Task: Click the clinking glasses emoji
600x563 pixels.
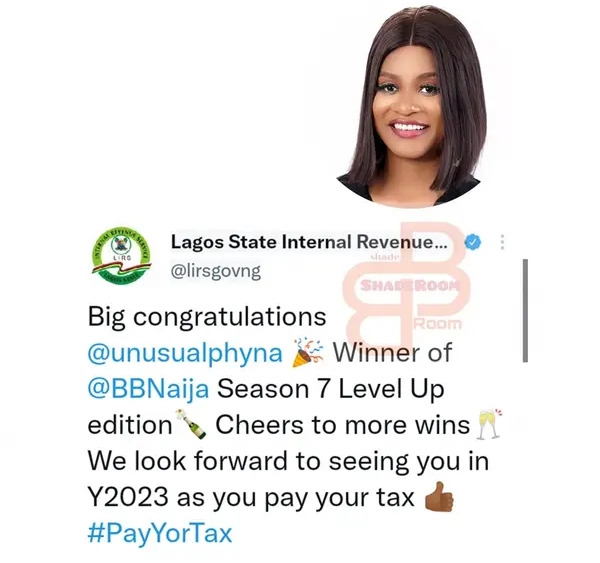Action: [x=488, y=424]
